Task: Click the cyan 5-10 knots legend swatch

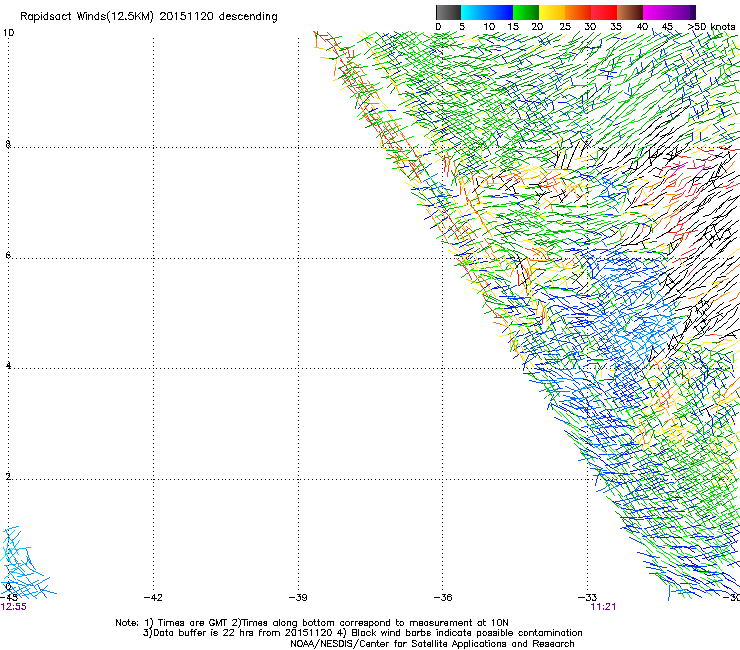Action: [474, 12]
